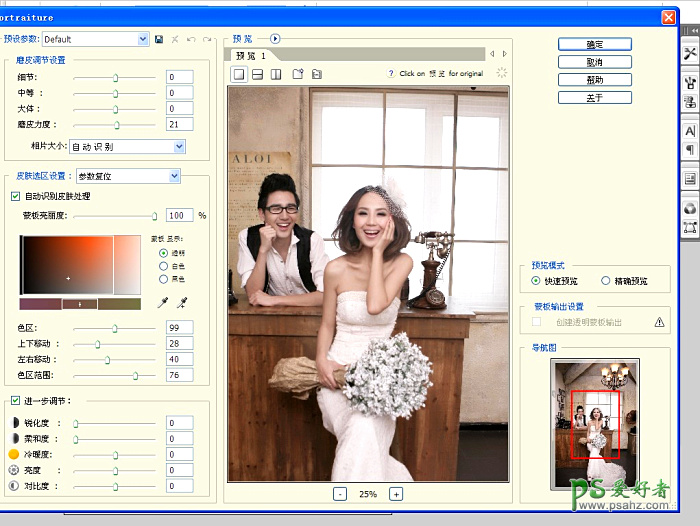Pick skin color with the first eyedropper

(x=163, y=302)
